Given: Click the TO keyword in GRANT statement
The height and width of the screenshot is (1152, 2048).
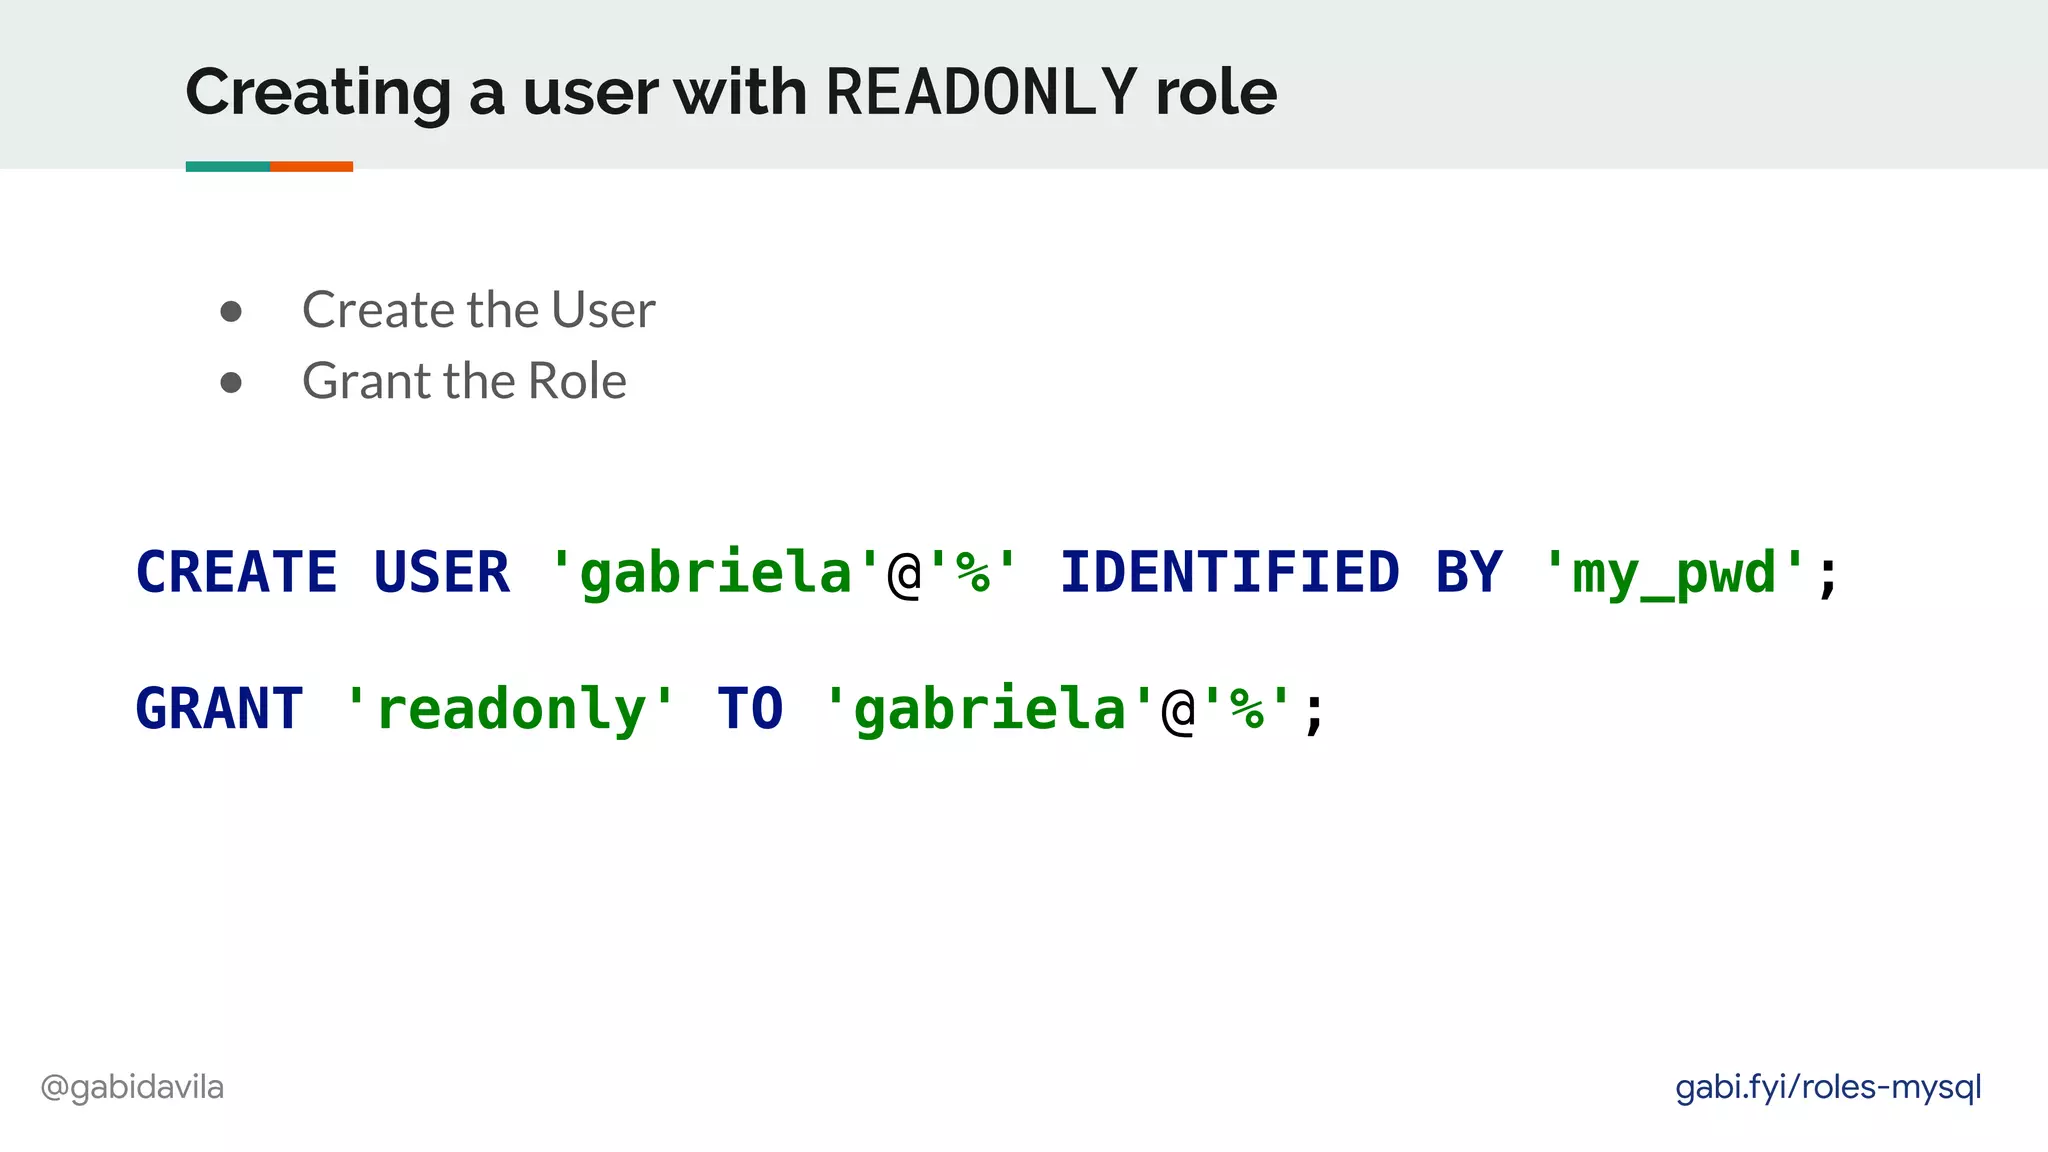Looking at the screenshot, I should click(x=750, y=709).
